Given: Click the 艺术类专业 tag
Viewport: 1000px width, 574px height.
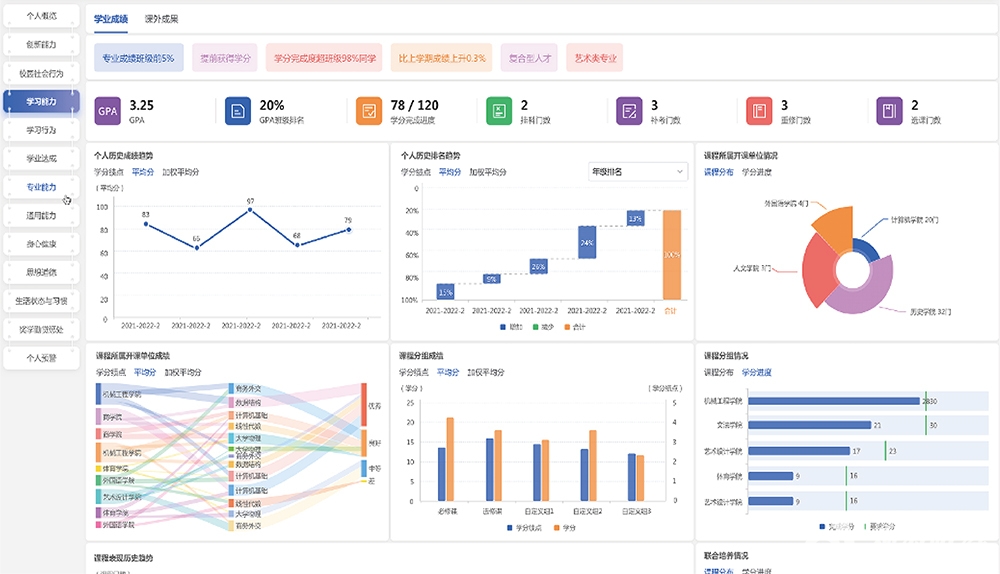Looking at the screenshot, I should (x=595, y=58).
